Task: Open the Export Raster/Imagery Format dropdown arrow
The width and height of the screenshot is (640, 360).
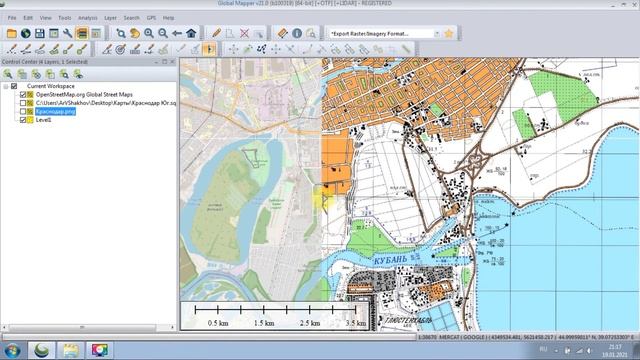Action: (437, 33)
